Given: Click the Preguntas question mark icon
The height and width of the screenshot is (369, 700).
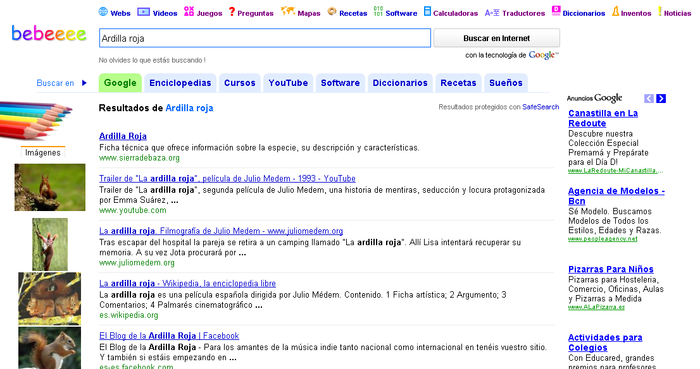Looking at the screenshot, I should click(x=232, y=12).
